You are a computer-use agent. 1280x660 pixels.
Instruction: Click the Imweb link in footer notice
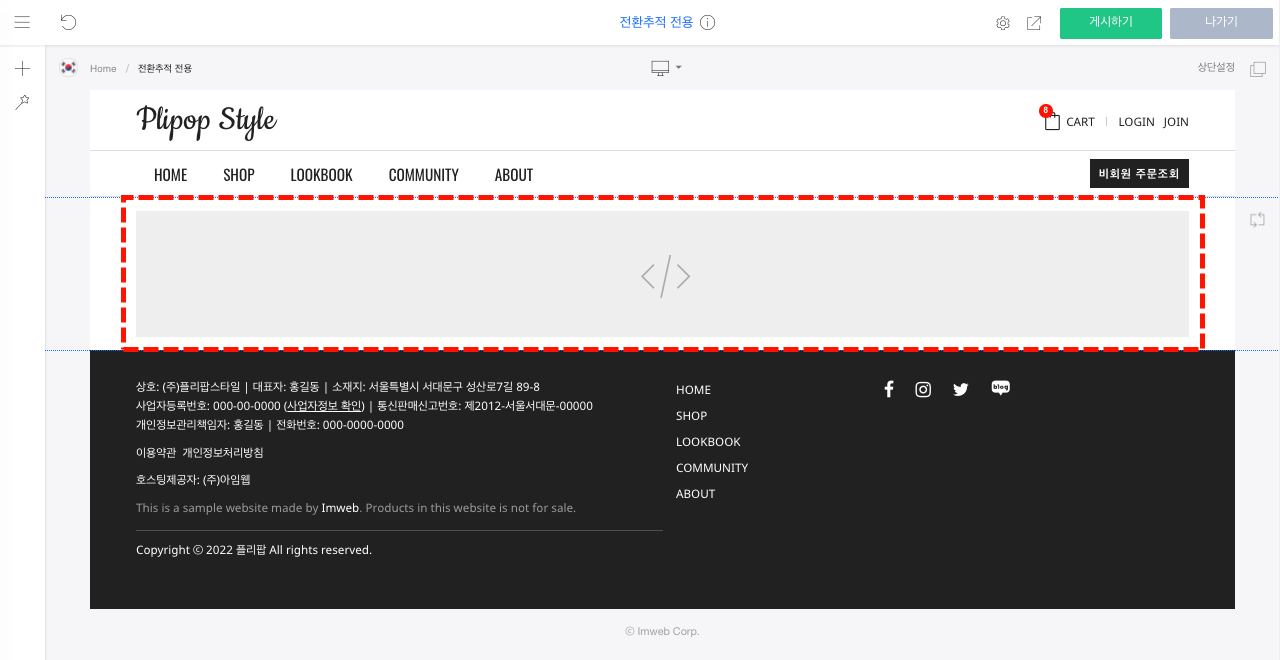pos(340,508)
